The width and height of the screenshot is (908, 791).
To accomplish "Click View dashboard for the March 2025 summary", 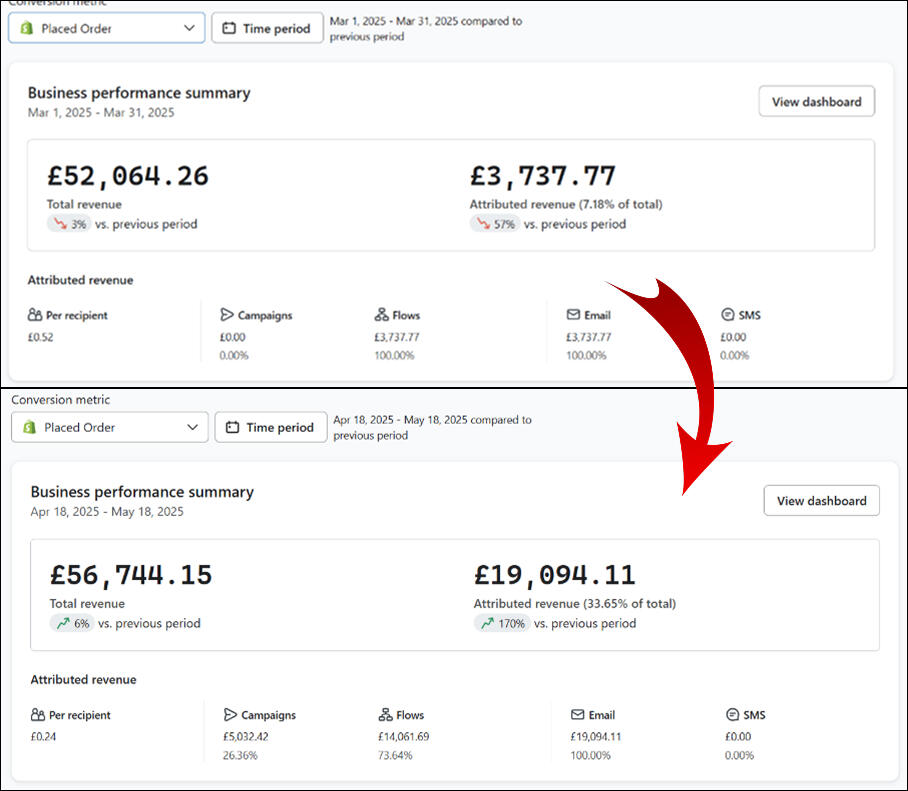I will 816,101.
